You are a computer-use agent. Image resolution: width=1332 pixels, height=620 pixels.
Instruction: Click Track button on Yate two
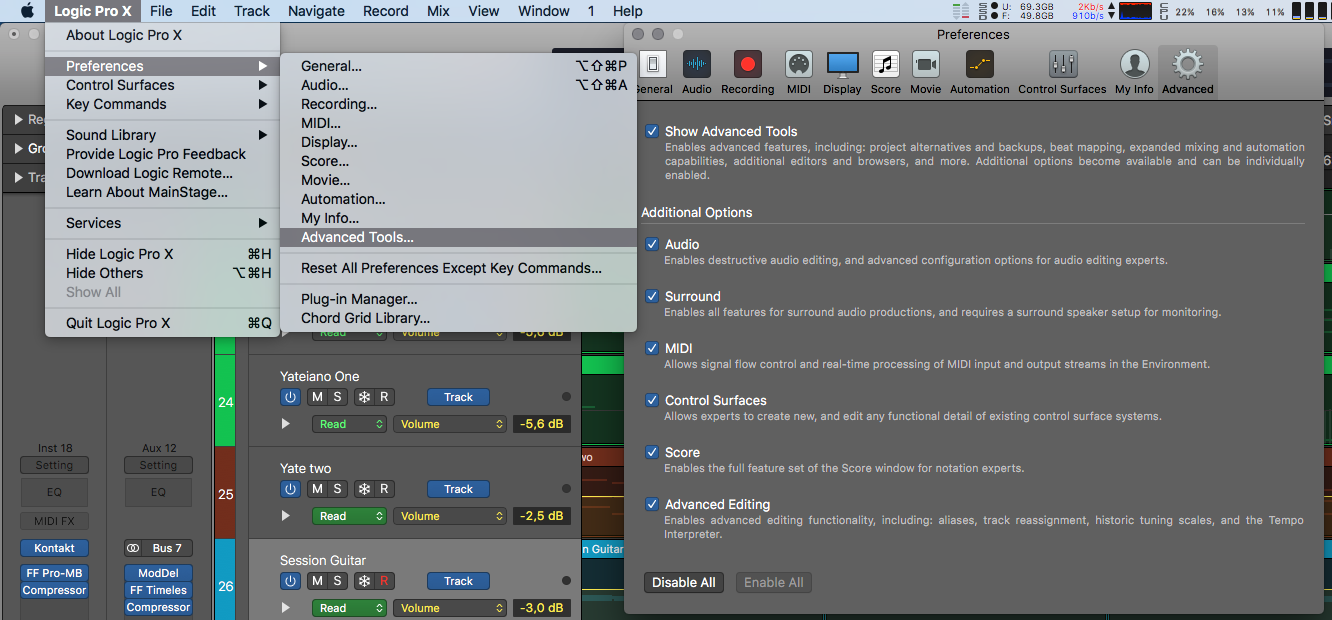458,489
